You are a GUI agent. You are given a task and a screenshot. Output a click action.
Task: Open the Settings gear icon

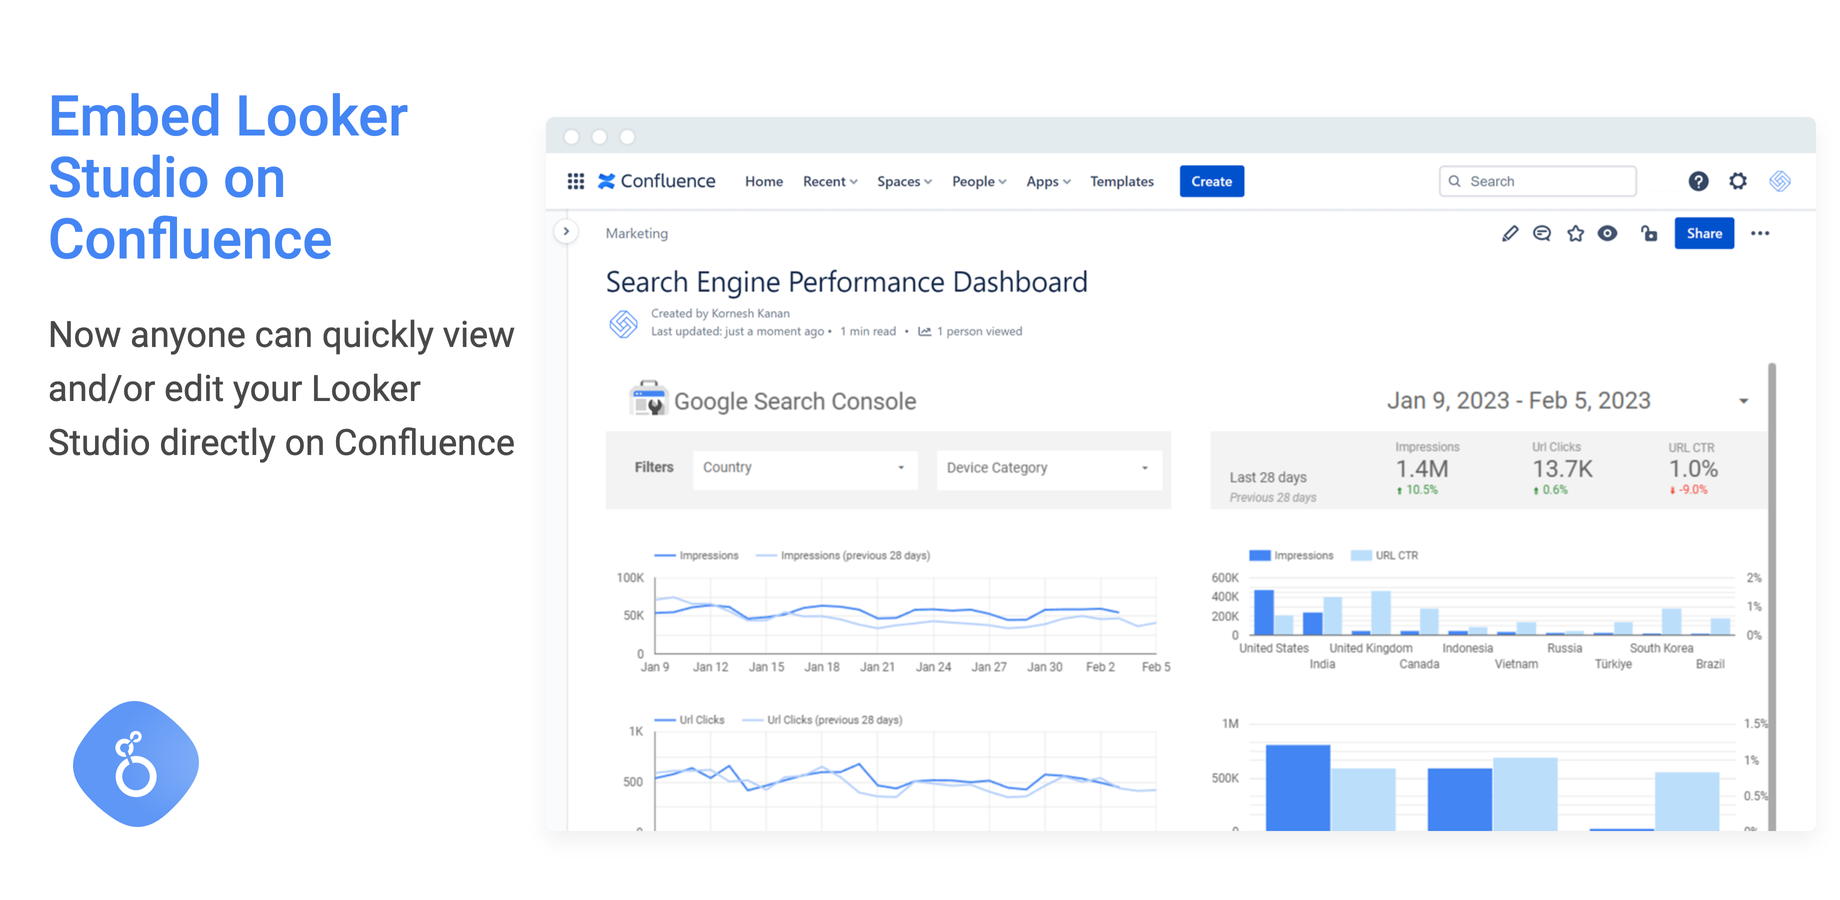click(x=1738, y=181)
